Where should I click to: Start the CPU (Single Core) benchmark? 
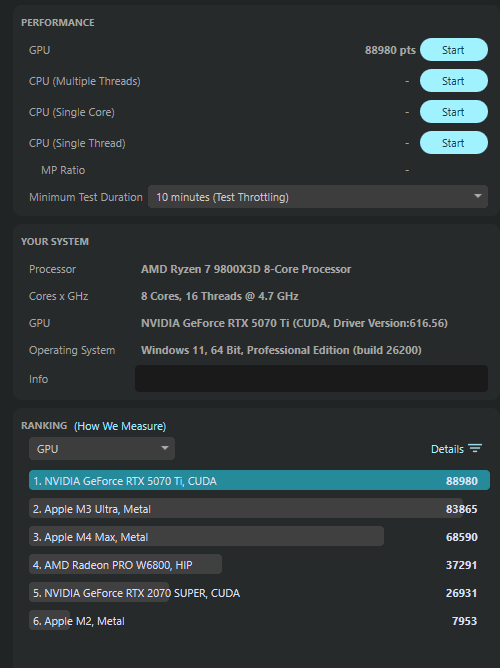(x=454, y=112)
